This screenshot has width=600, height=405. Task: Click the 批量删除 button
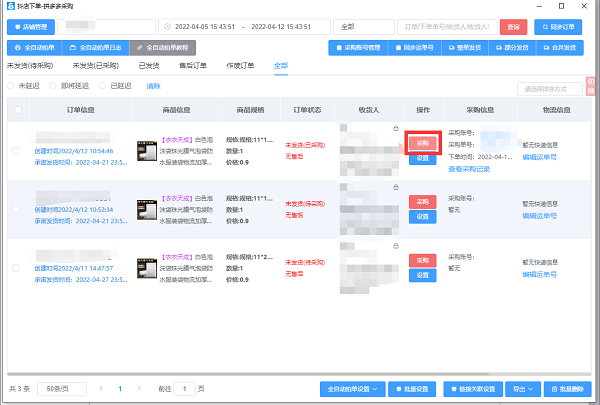click(567, 389)
